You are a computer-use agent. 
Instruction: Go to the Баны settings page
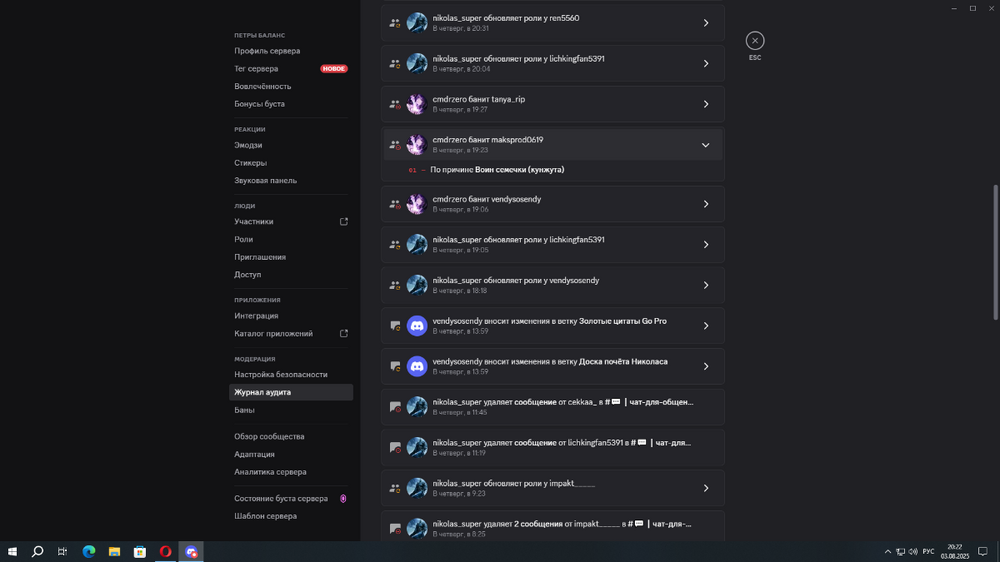[245, 410]
